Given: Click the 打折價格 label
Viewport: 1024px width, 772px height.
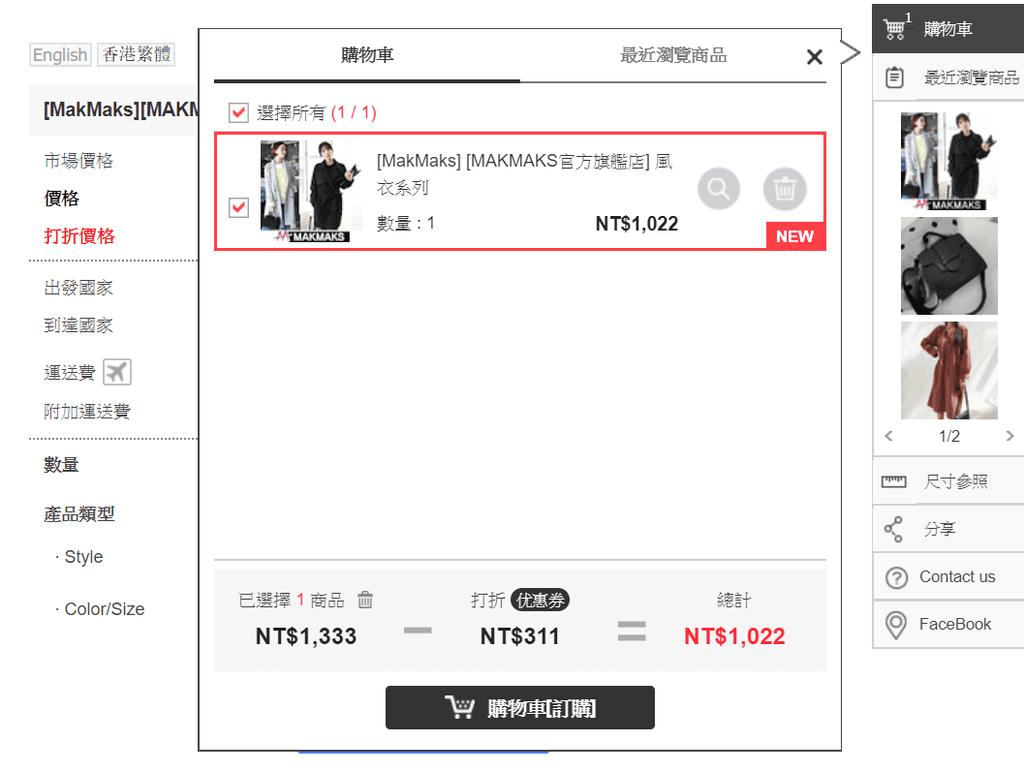Looking at the screenshot, I should [79, 236].
